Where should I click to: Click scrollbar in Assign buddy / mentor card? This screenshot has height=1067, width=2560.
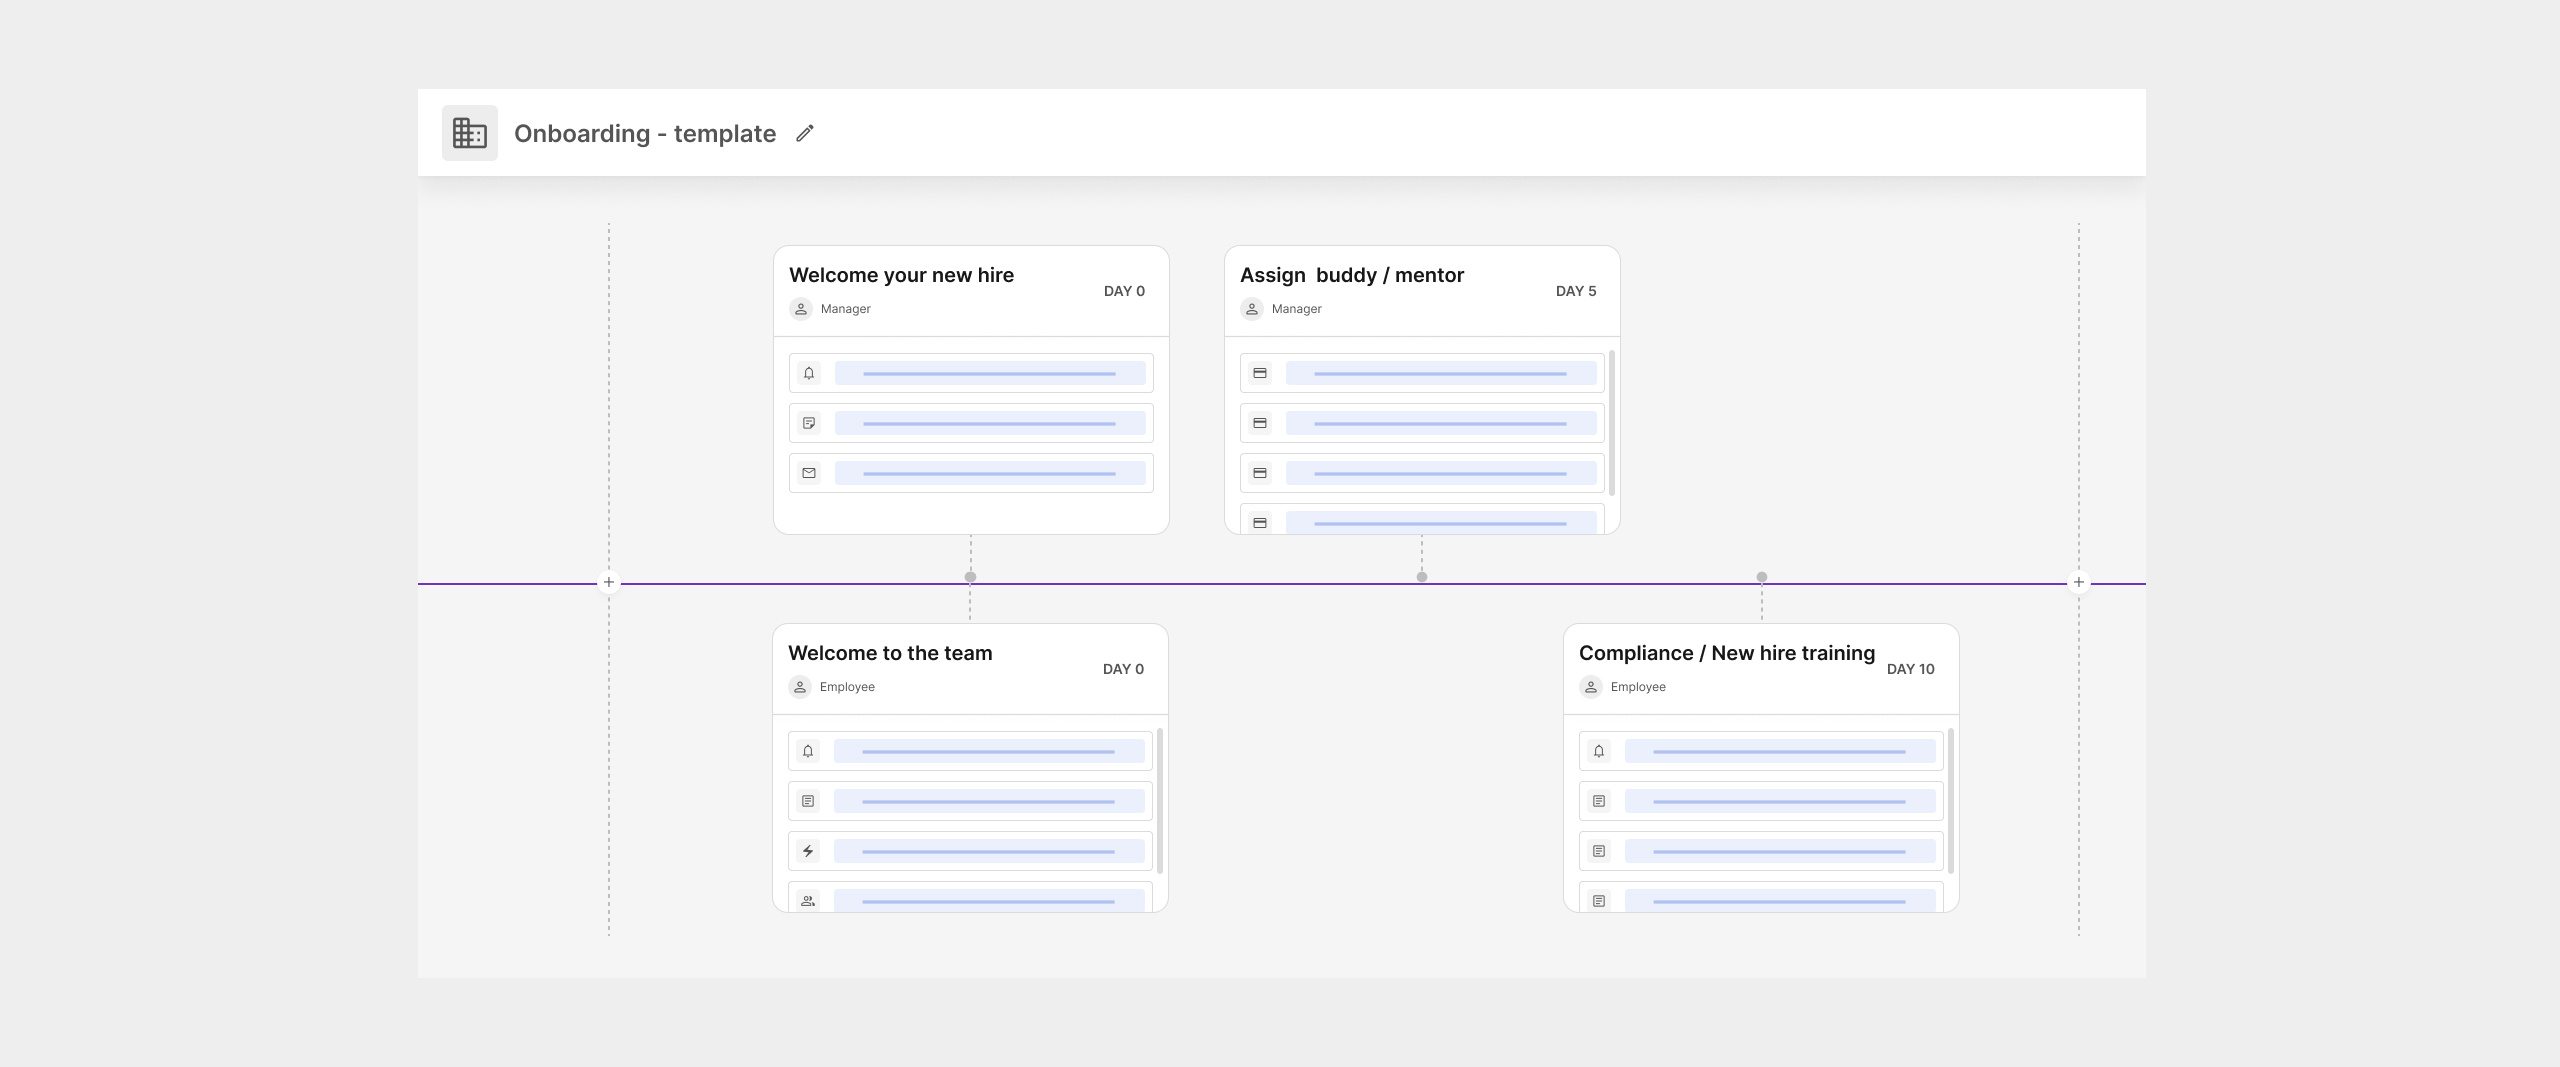pyautogui.click(x=1612, y=421)
